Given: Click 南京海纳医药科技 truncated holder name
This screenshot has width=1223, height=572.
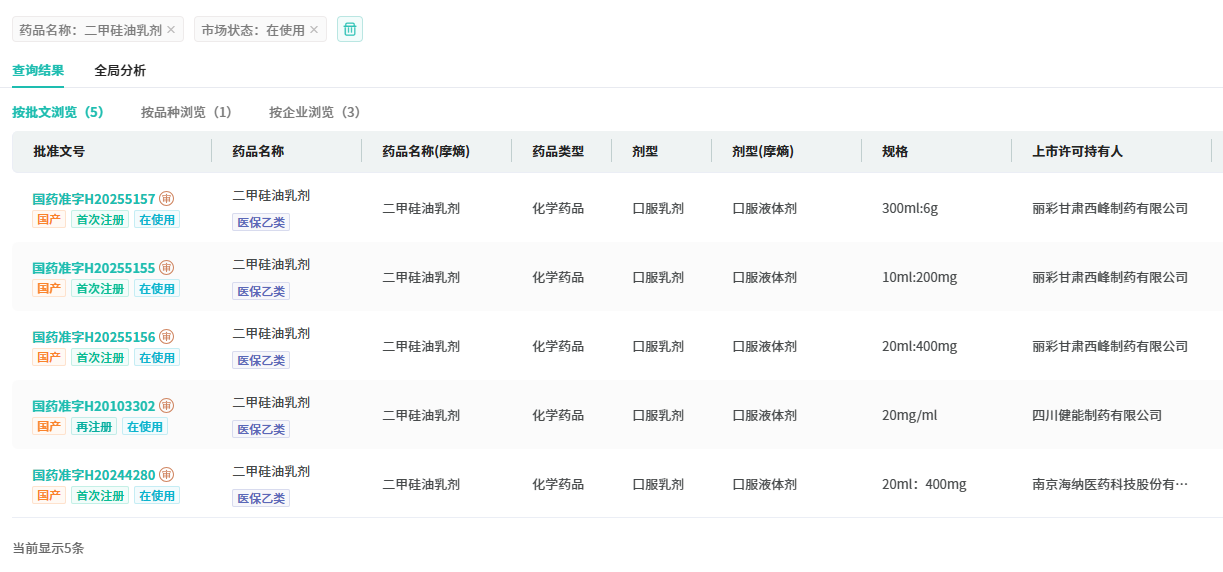Looking at the screenshot, I should (x=1110, y=485).
